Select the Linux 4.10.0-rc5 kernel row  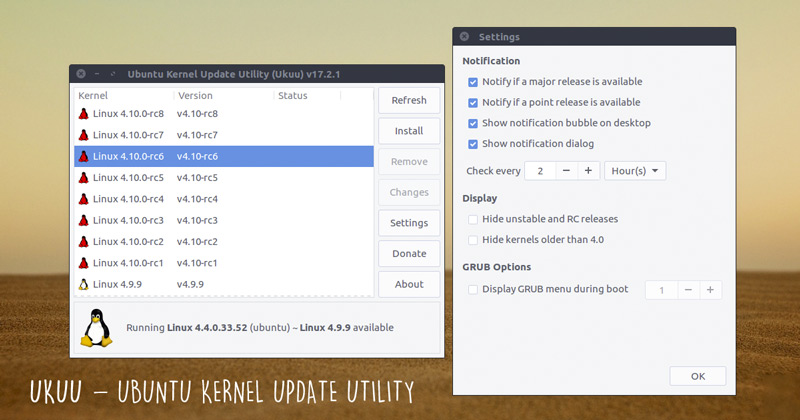coord(224,178)
